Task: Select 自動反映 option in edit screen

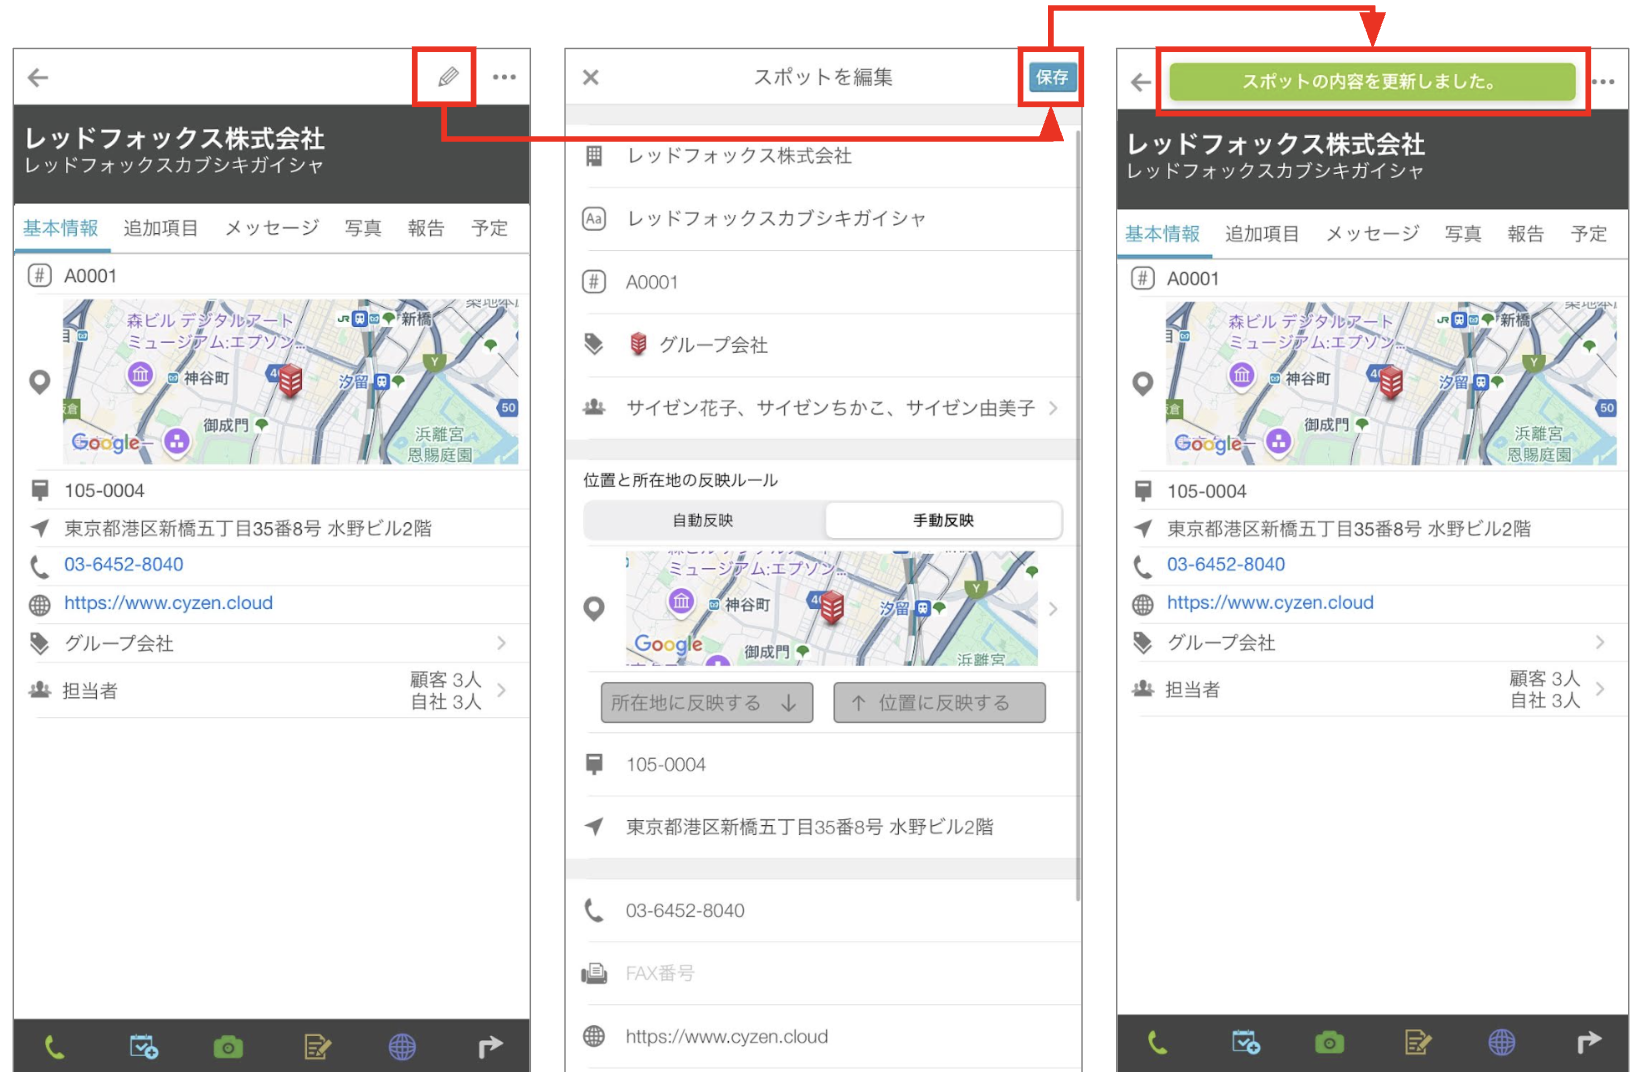Action: [704, 520]
